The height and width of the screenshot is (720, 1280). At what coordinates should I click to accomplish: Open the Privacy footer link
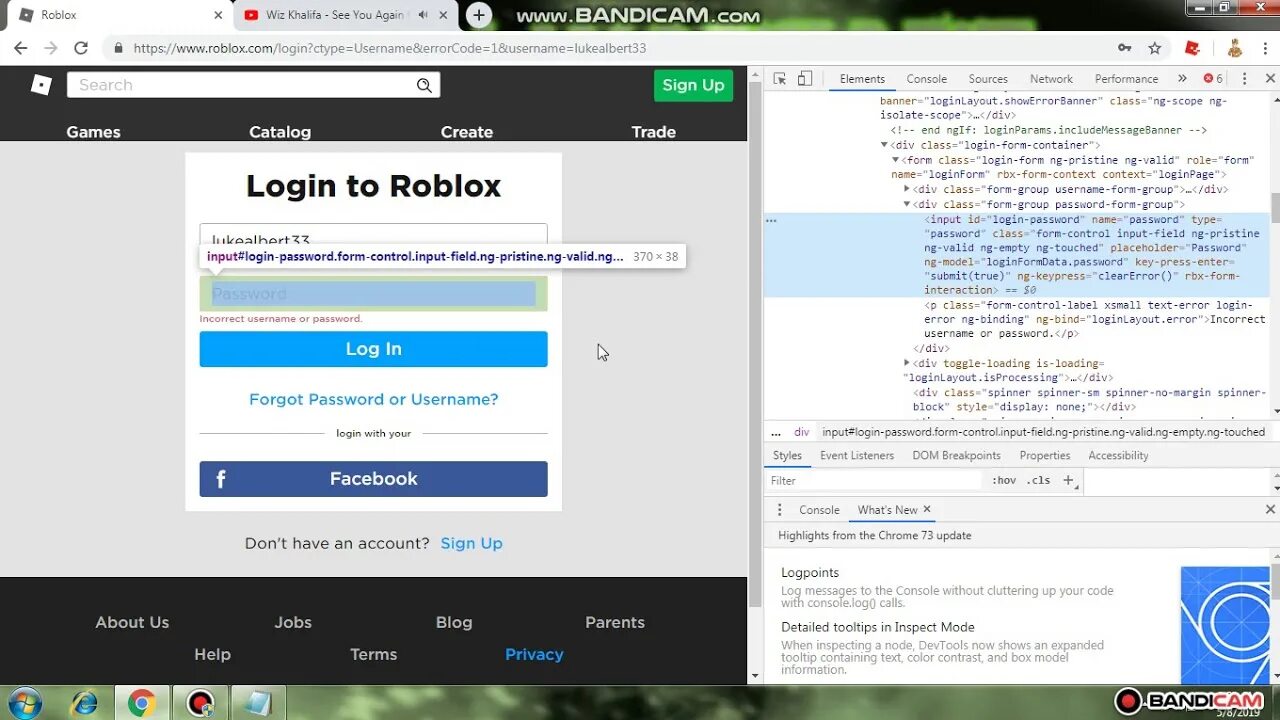[534, 654]
